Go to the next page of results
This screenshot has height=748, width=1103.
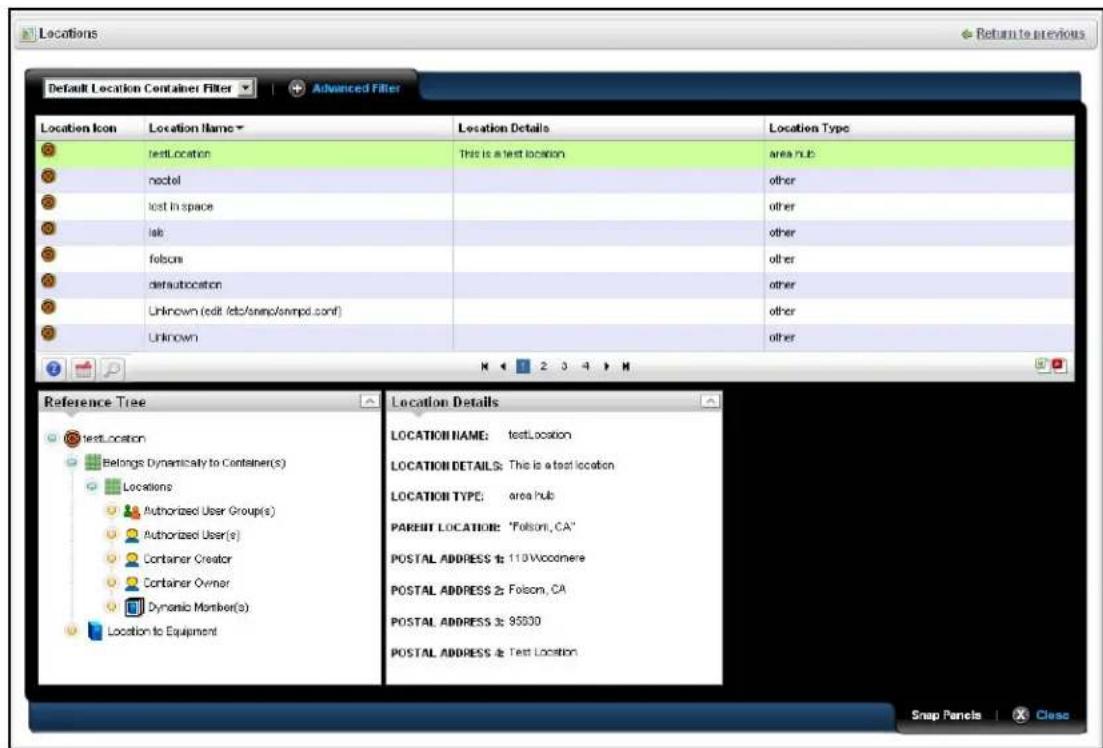pos(606,367)
